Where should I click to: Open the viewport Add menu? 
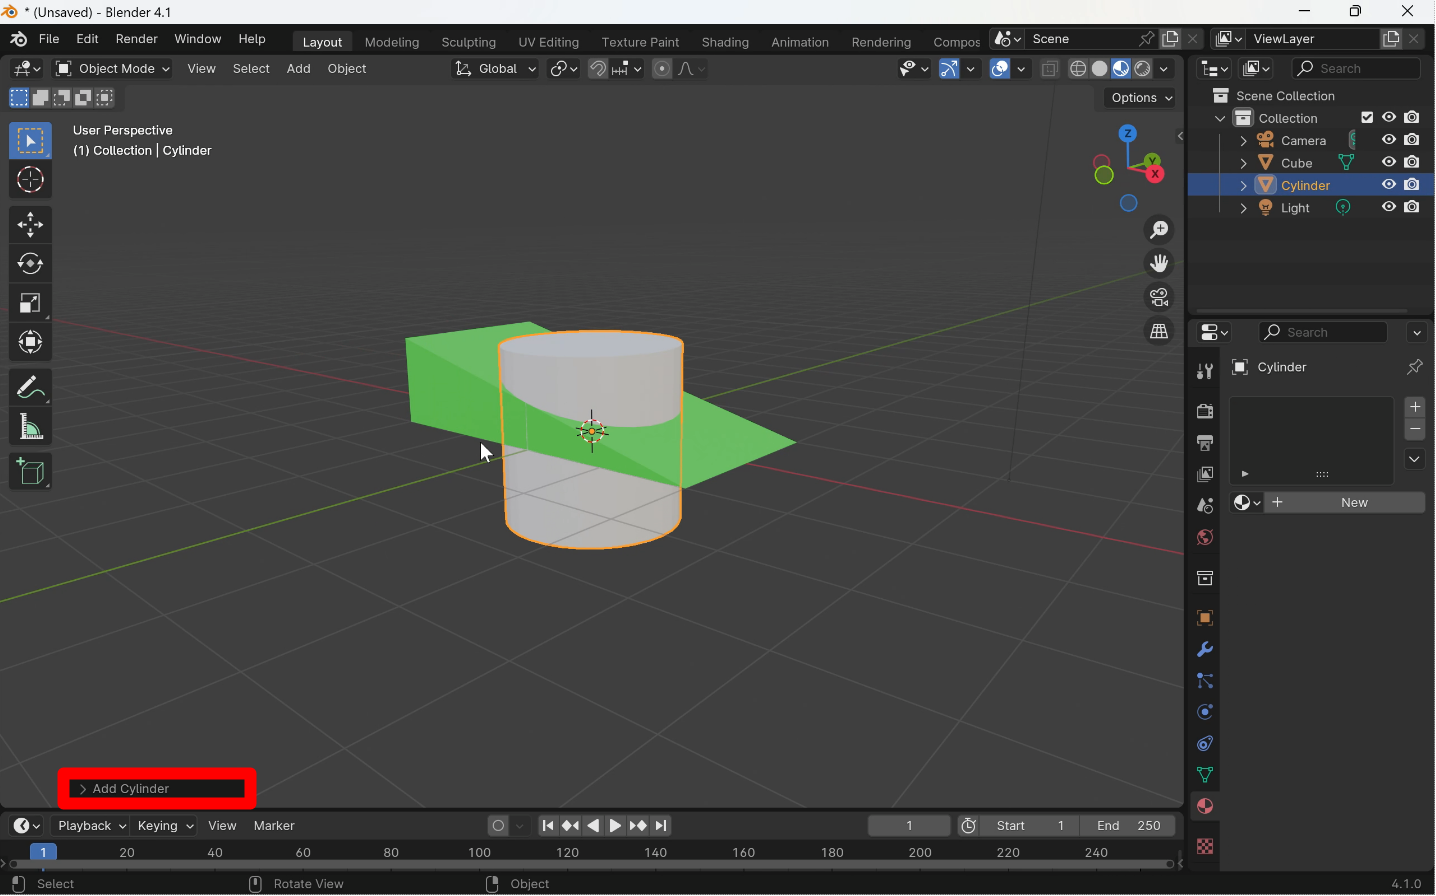coord(298,69)
